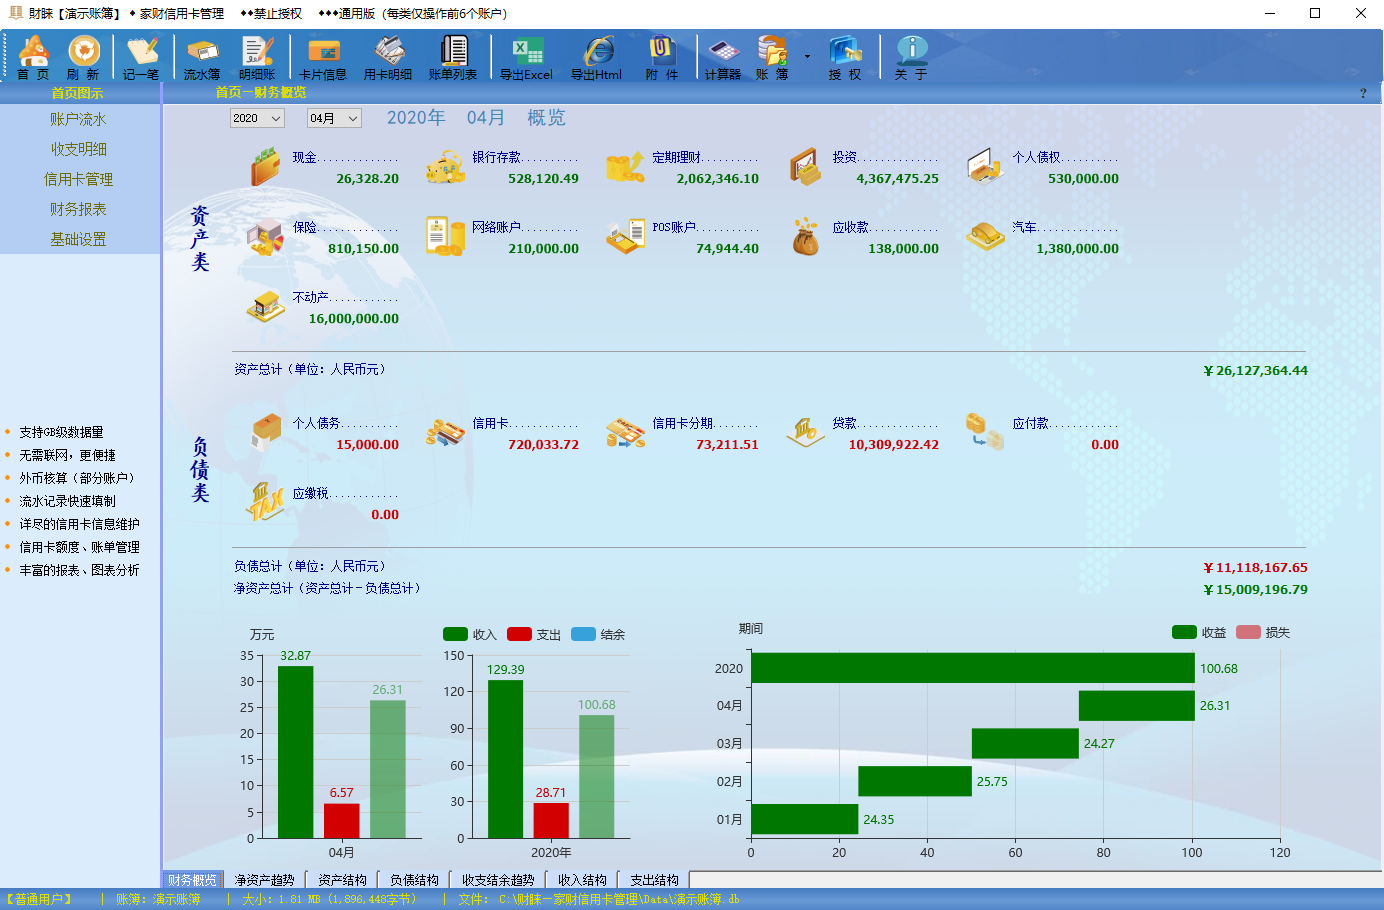Switch to the 净资产趋势 tab
This screenshot has width=1384, height=910.
(x=264, y=880)
